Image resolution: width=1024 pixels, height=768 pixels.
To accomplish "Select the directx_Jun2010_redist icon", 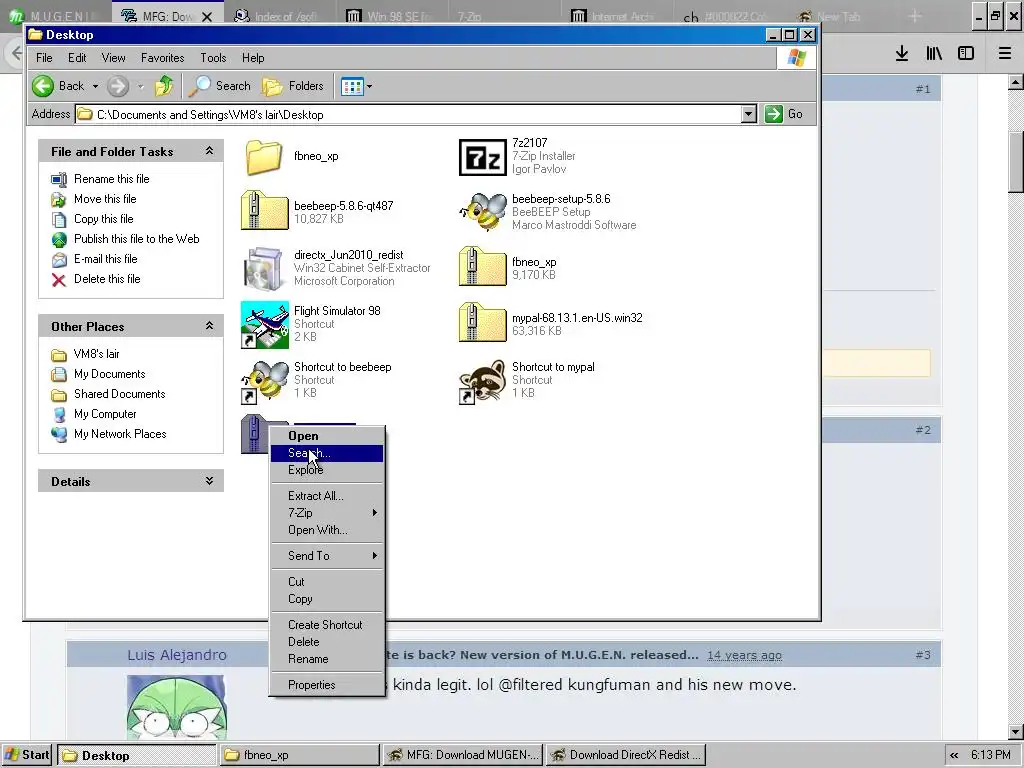I will tap(264, 268).
